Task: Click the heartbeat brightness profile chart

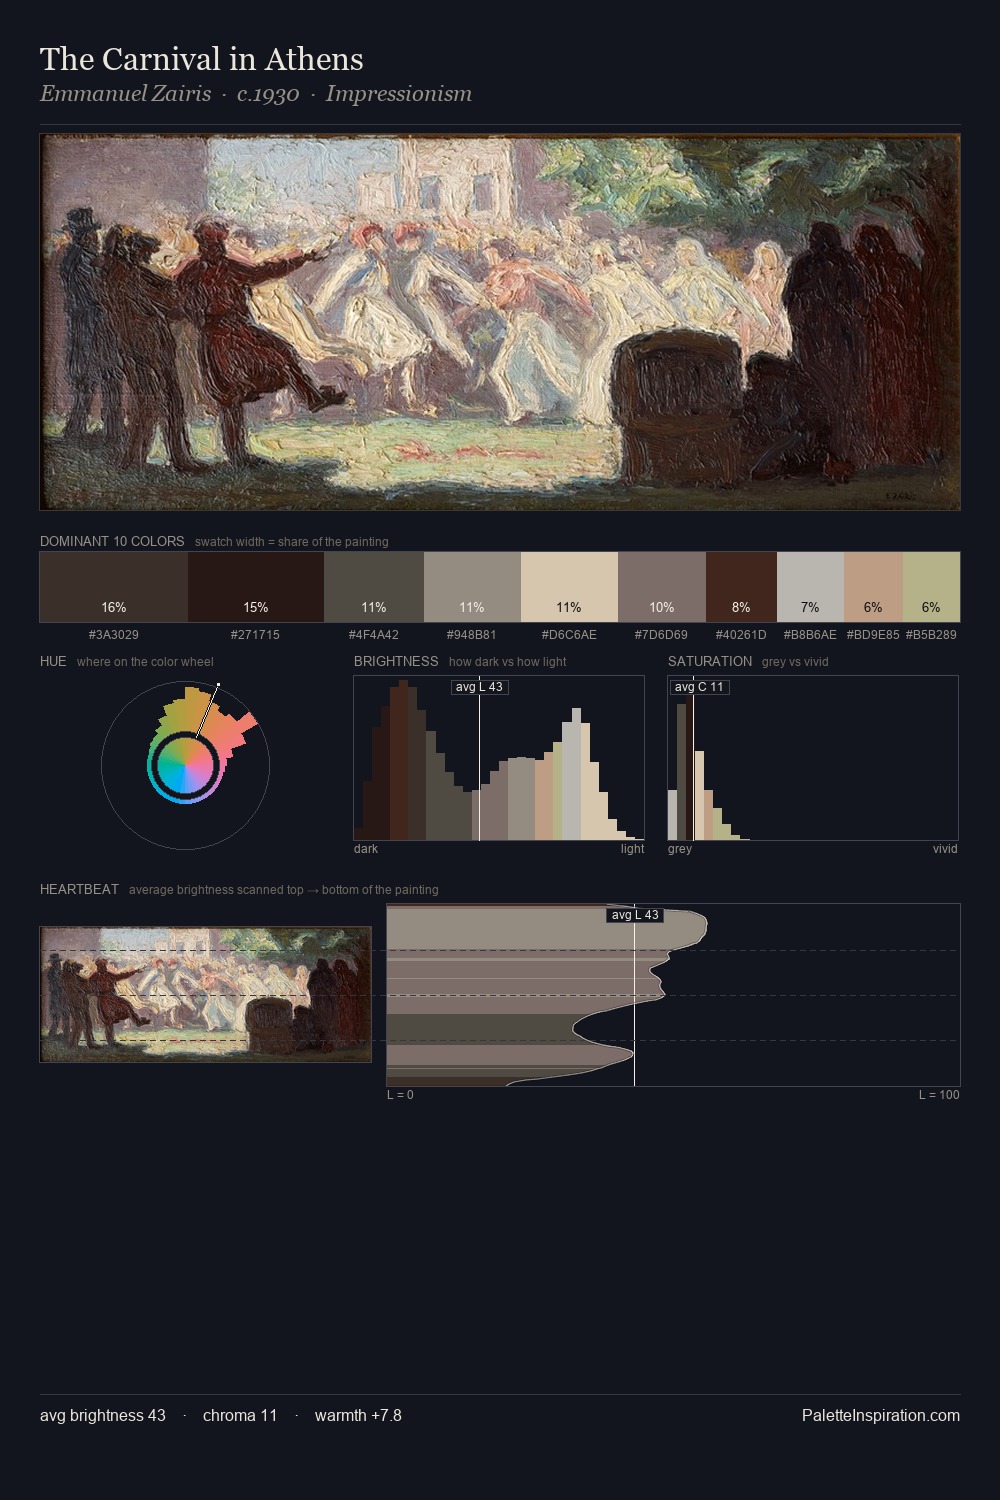Action: point(673,995)
